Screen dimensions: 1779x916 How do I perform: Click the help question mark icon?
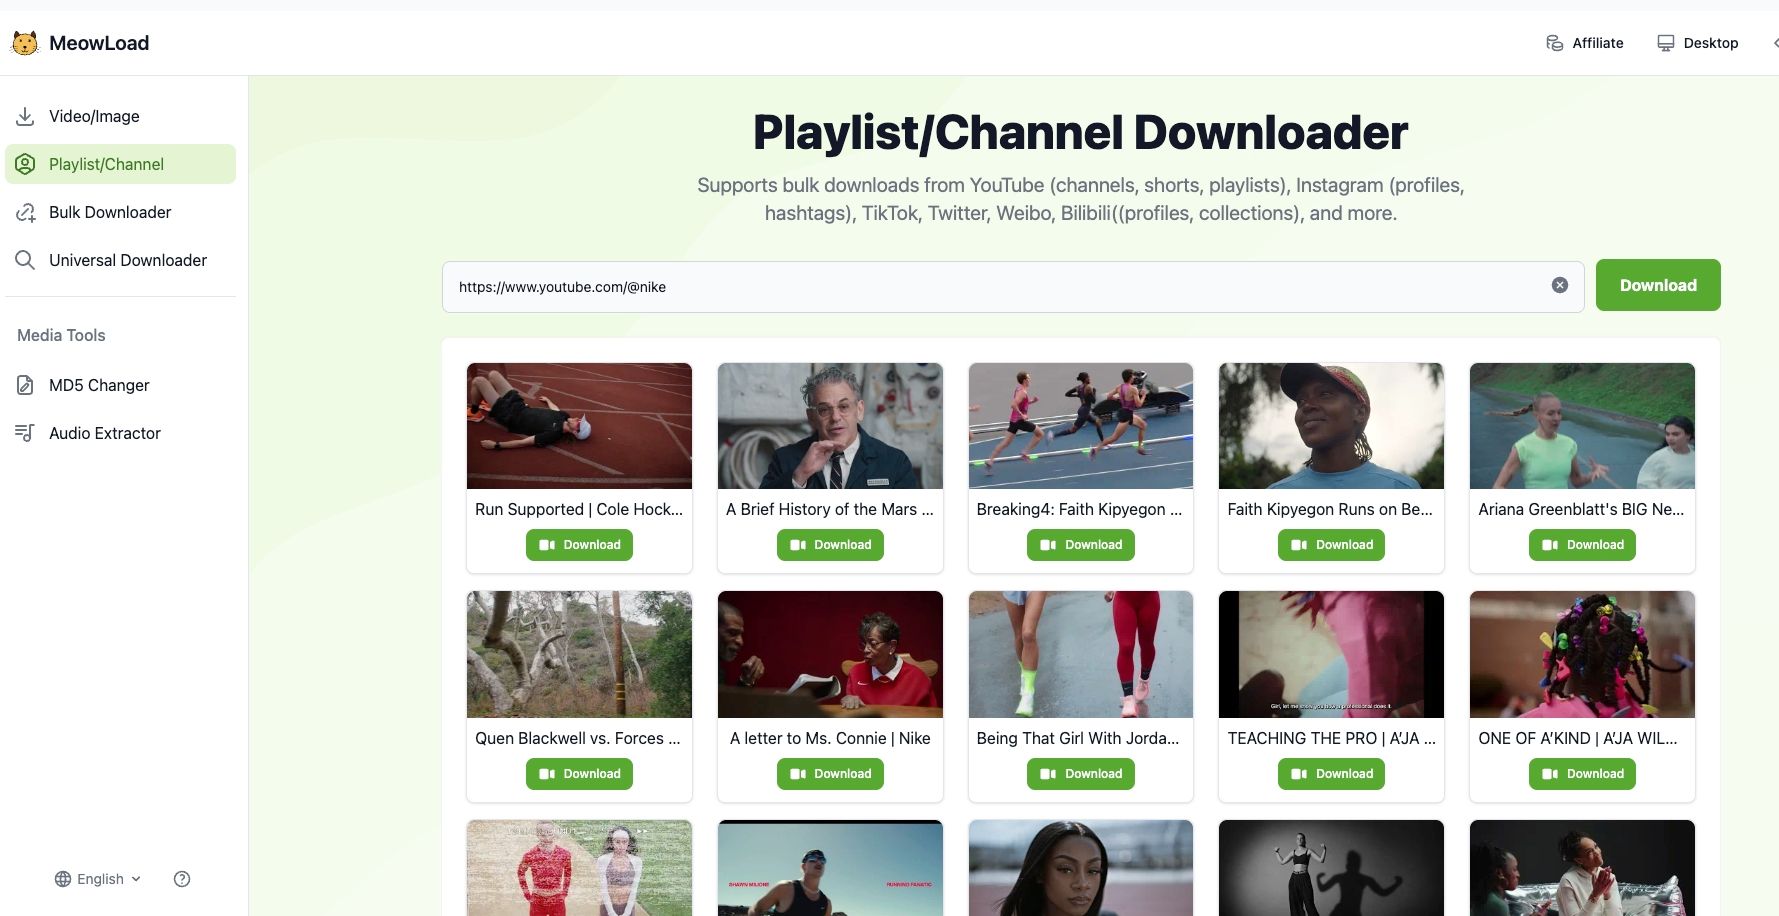click(x=182, y=879)
